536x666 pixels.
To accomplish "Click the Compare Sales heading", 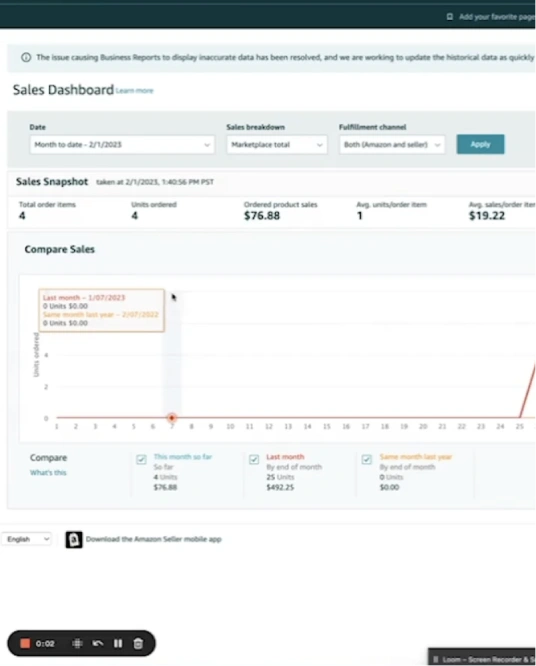I will pyautogui.click(x=59, y=249).
